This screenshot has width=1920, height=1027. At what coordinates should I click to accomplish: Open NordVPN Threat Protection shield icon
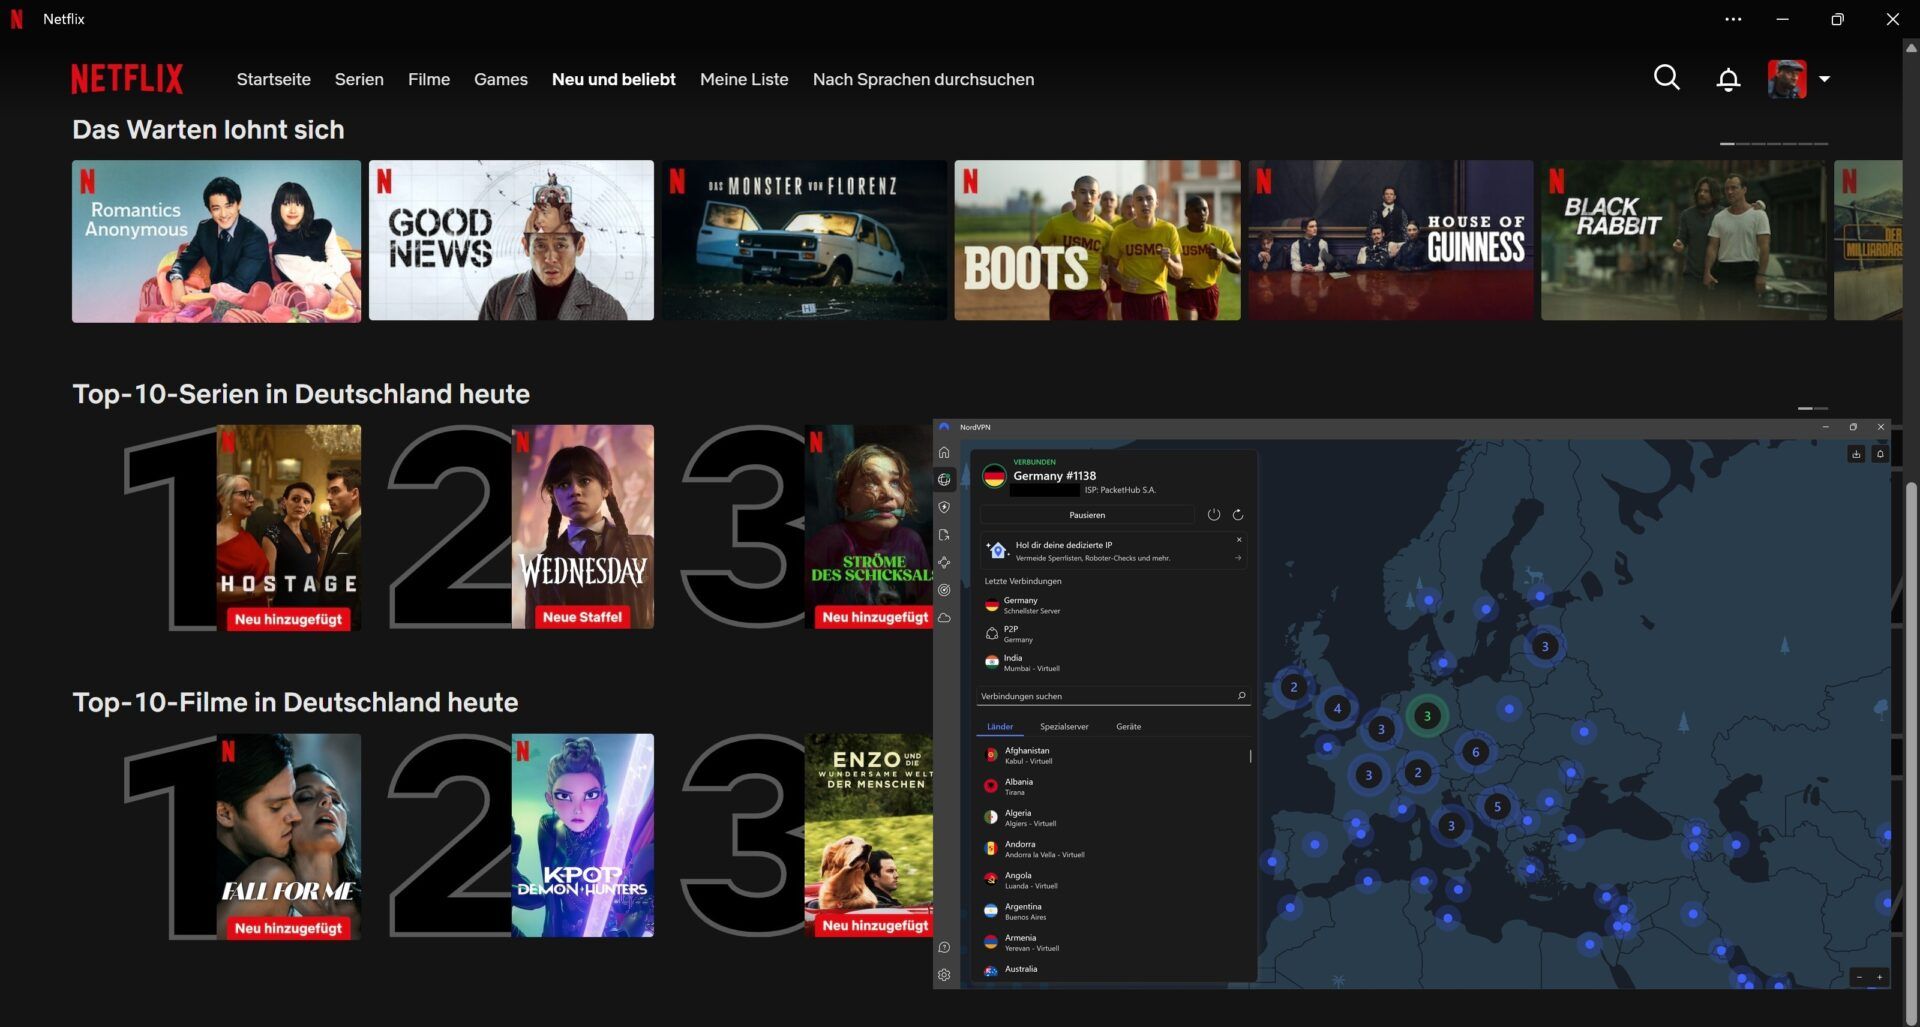click(944, 508)
